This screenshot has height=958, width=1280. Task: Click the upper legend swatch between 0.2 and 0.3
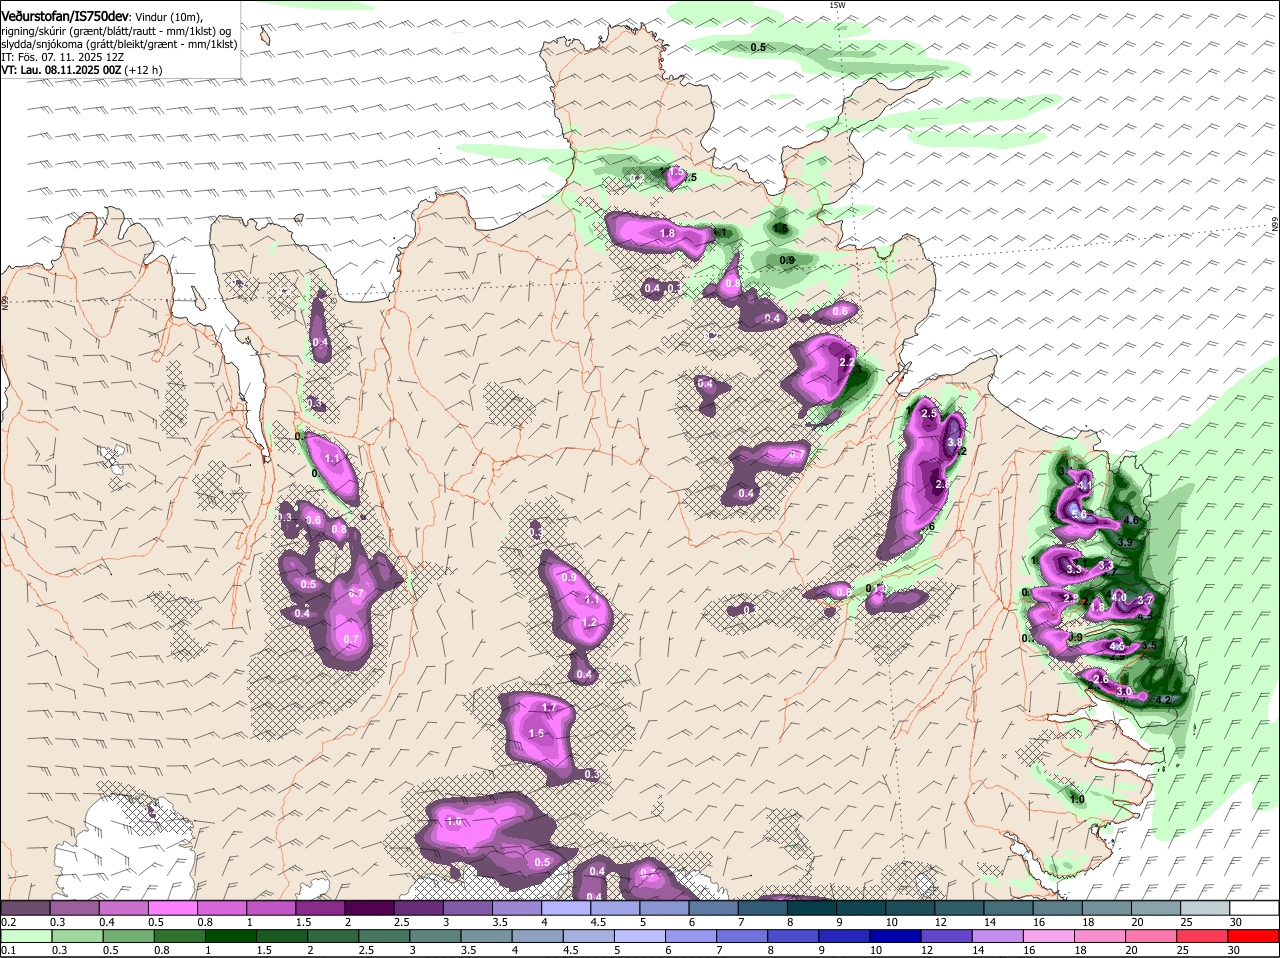click(x=25, y=908)
